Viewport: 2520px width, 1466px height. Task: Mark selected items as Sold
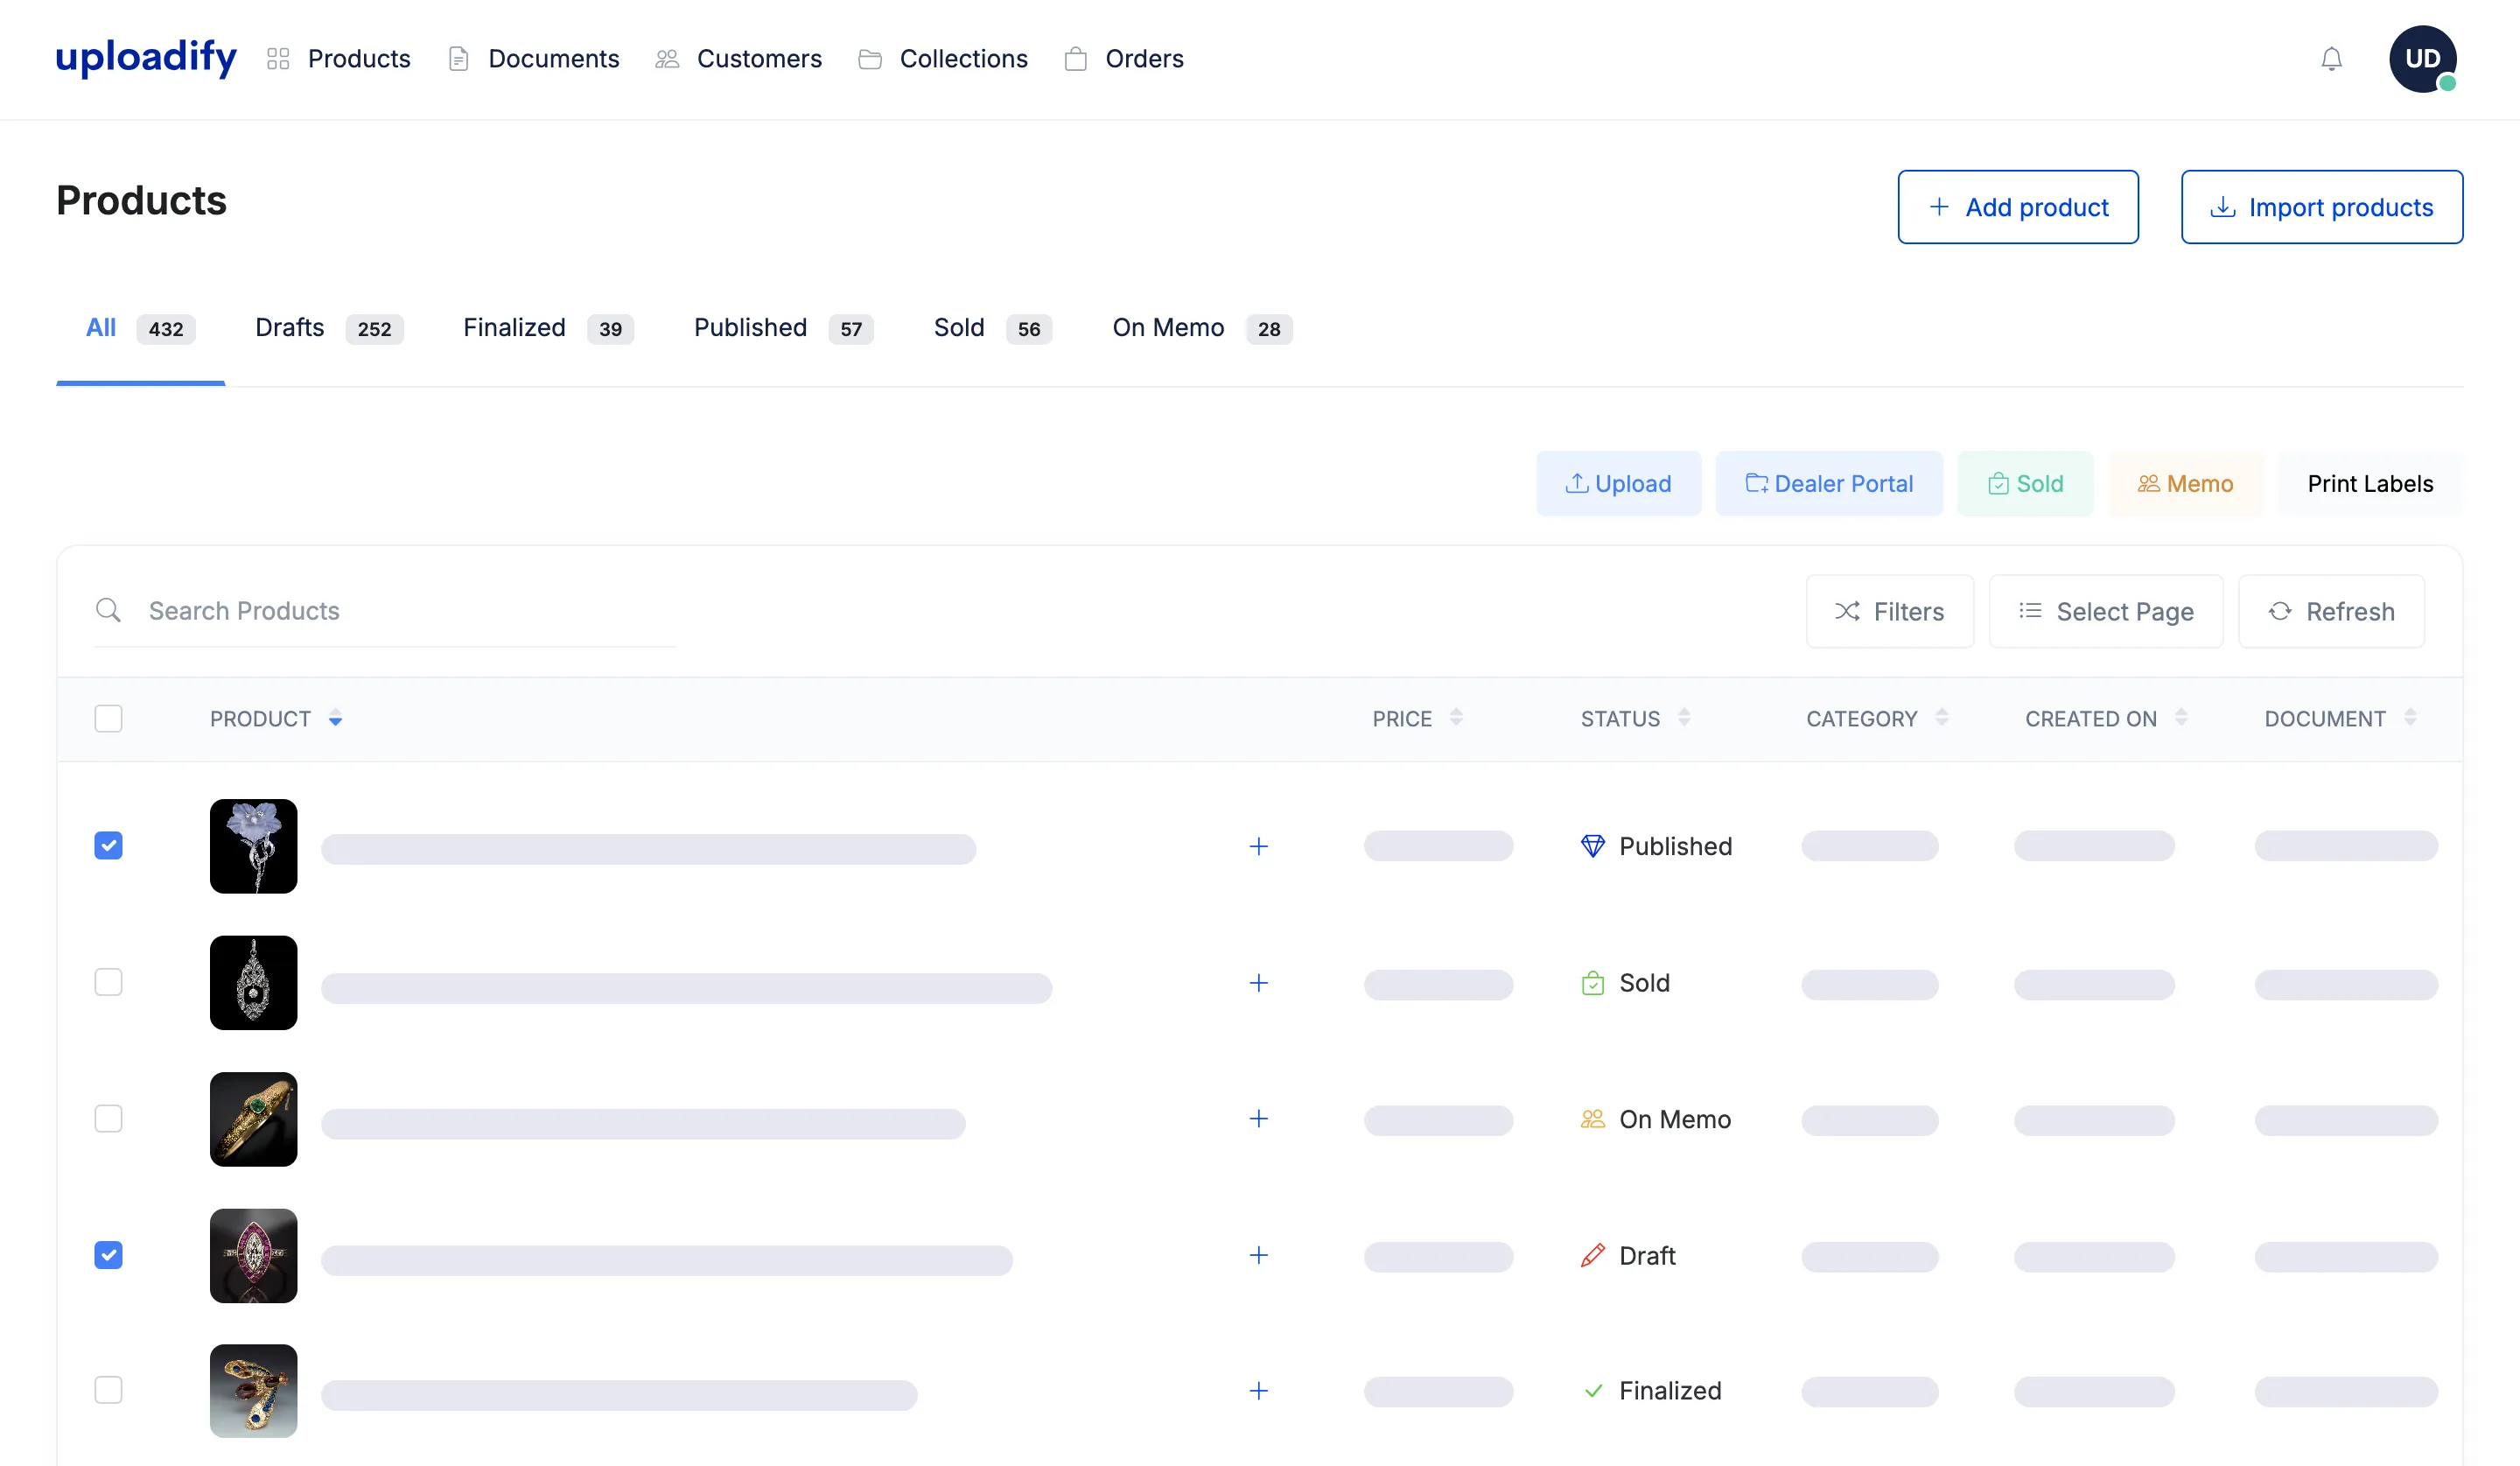[x=2024, y=483]
